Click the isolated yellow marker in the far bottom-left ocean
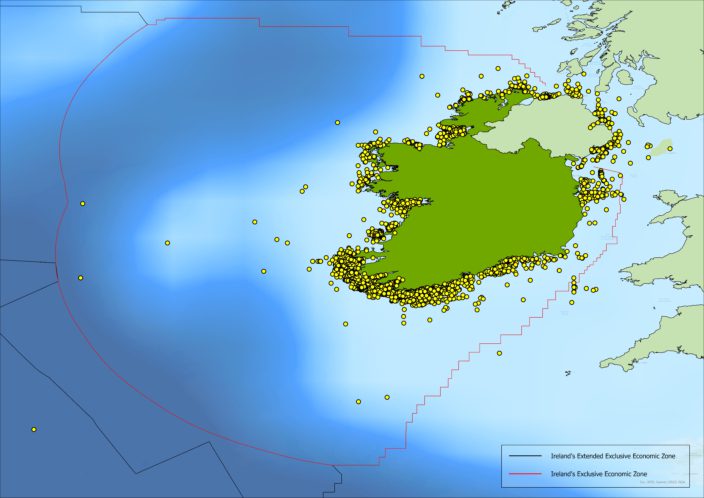 click(33, 430)
